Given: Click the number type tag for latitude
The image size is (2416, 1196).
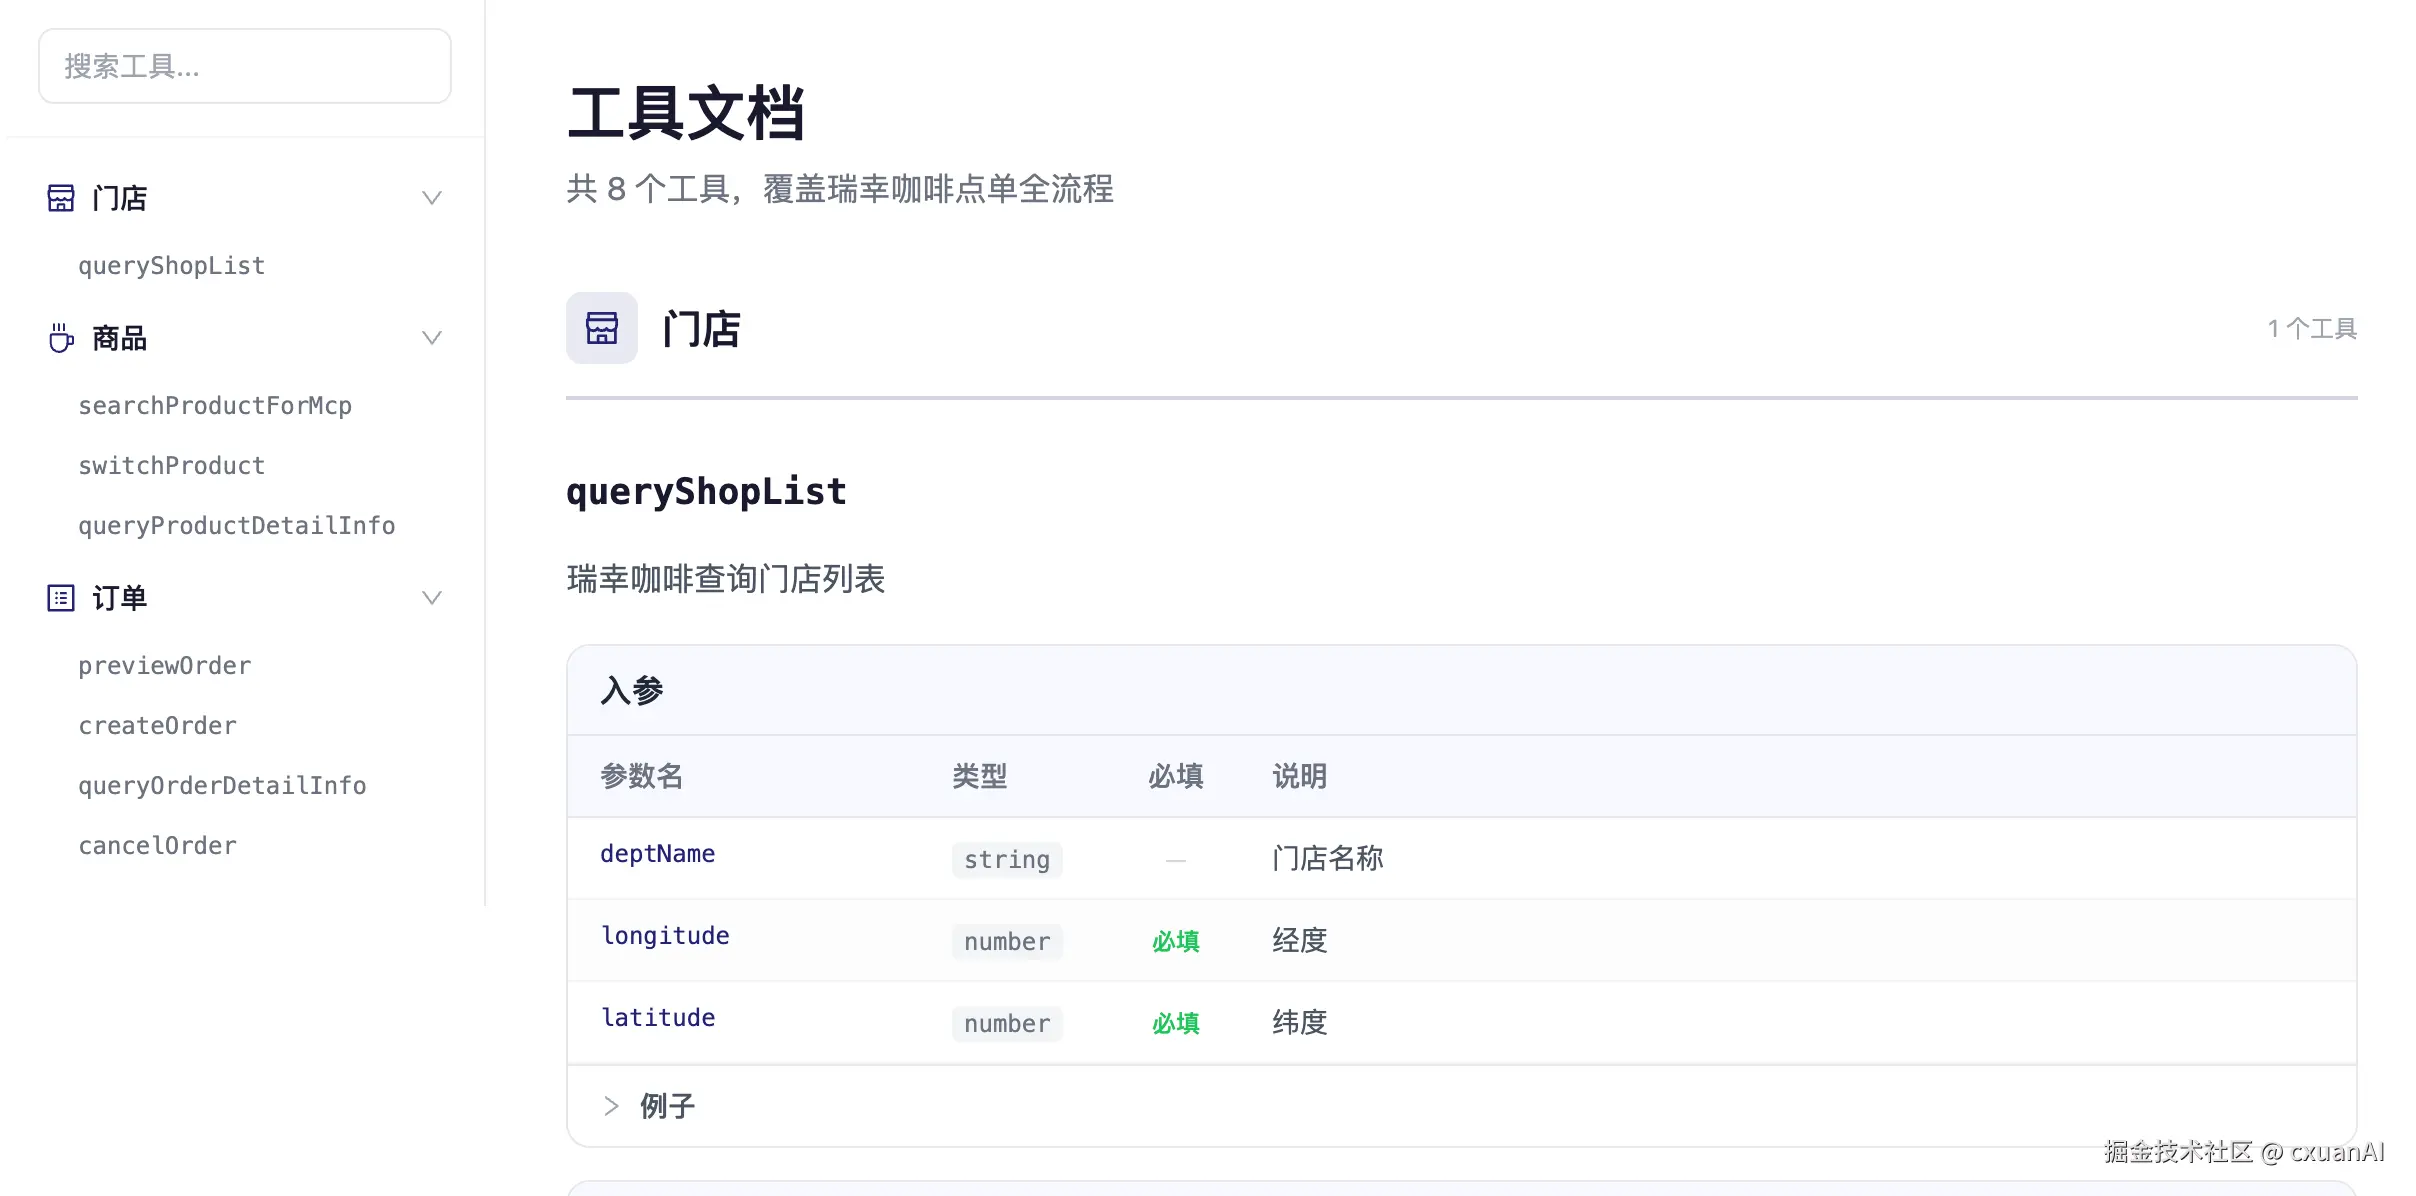Looking at the screenshot, I should coord(1007,1024).
